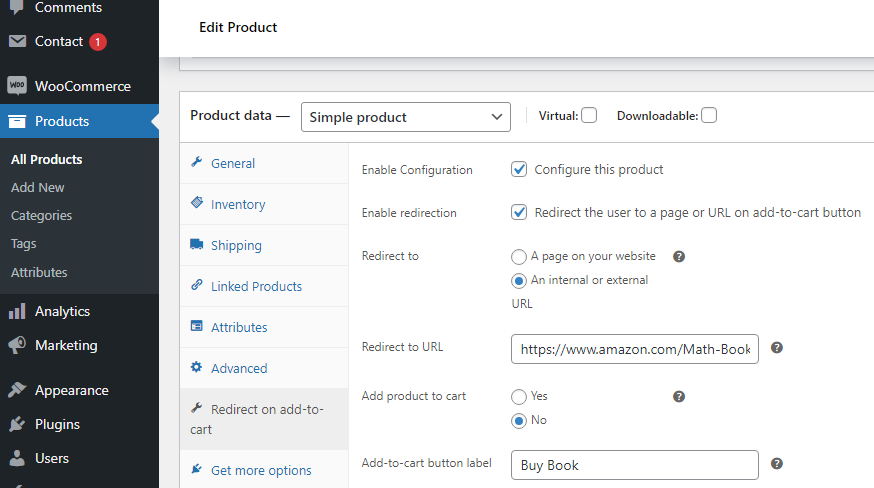Toggle the Downloadable checkbox
874x488 pixels.
pos(709,115)
